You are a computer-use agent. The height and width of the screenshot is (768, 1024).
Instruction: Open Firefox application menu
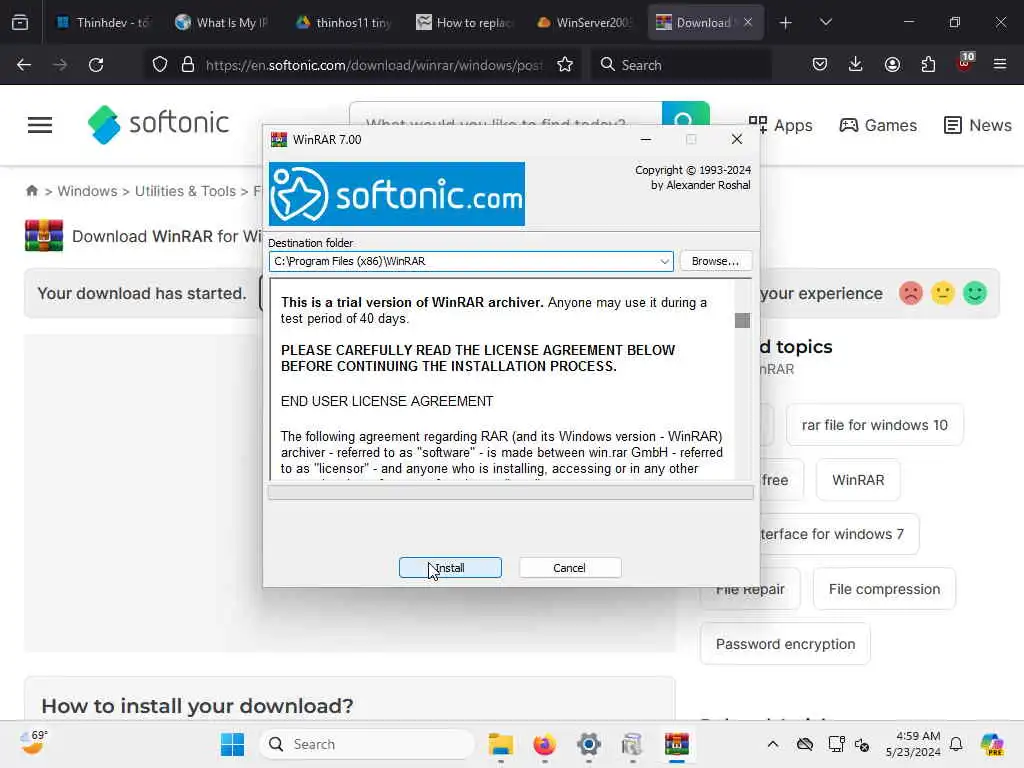pyautogui.click(x=1000, y=65)
